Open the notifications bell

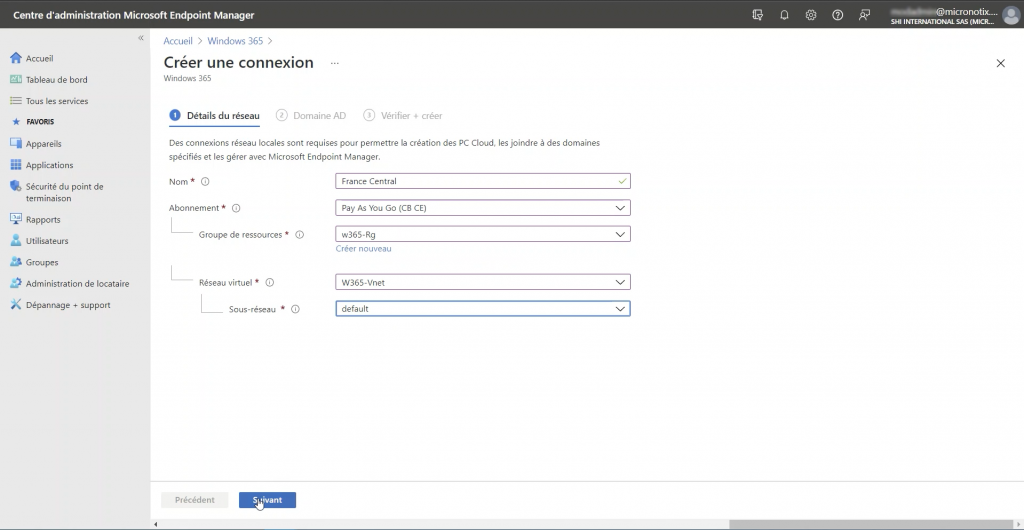[x=784, y=14]
